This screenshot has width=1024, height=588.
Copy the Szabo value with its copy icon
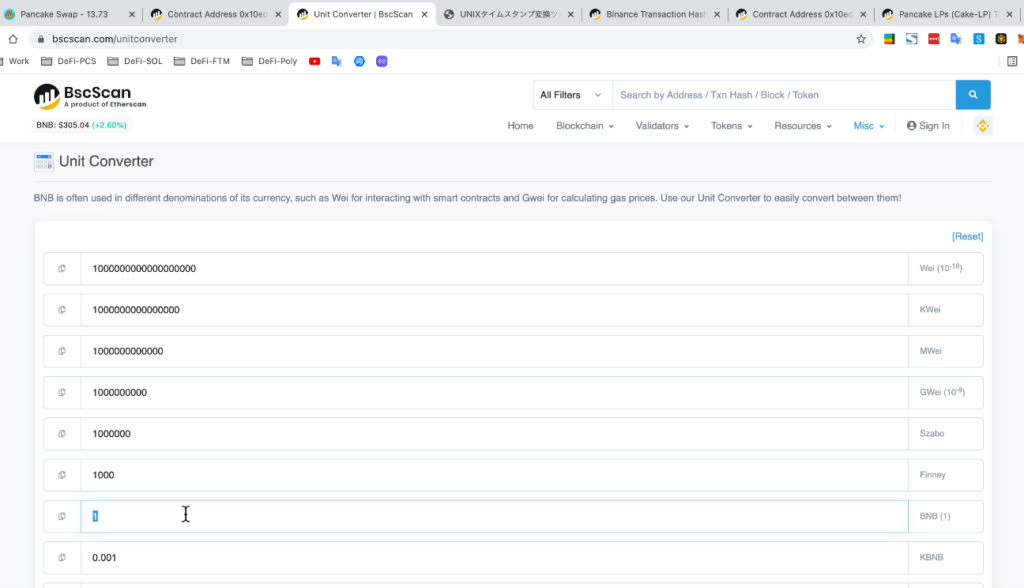click(62, 433)
